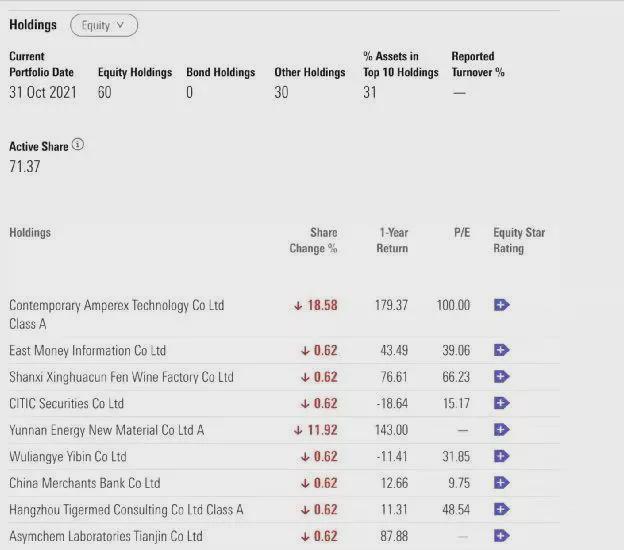This screenshot has width=624, height=550.
Task: Open East Money Information Co Ltd holding
Action: 88,351
